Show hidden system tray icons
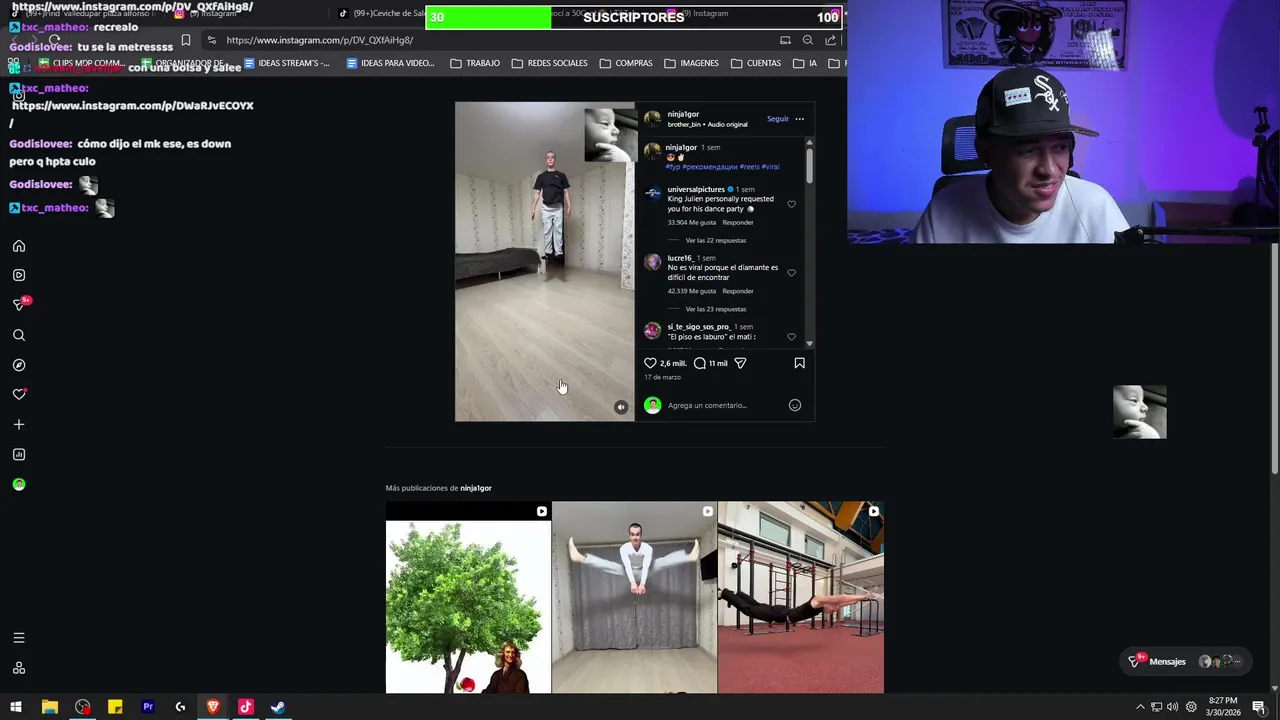The image size is (1280, 720). 1140,707
